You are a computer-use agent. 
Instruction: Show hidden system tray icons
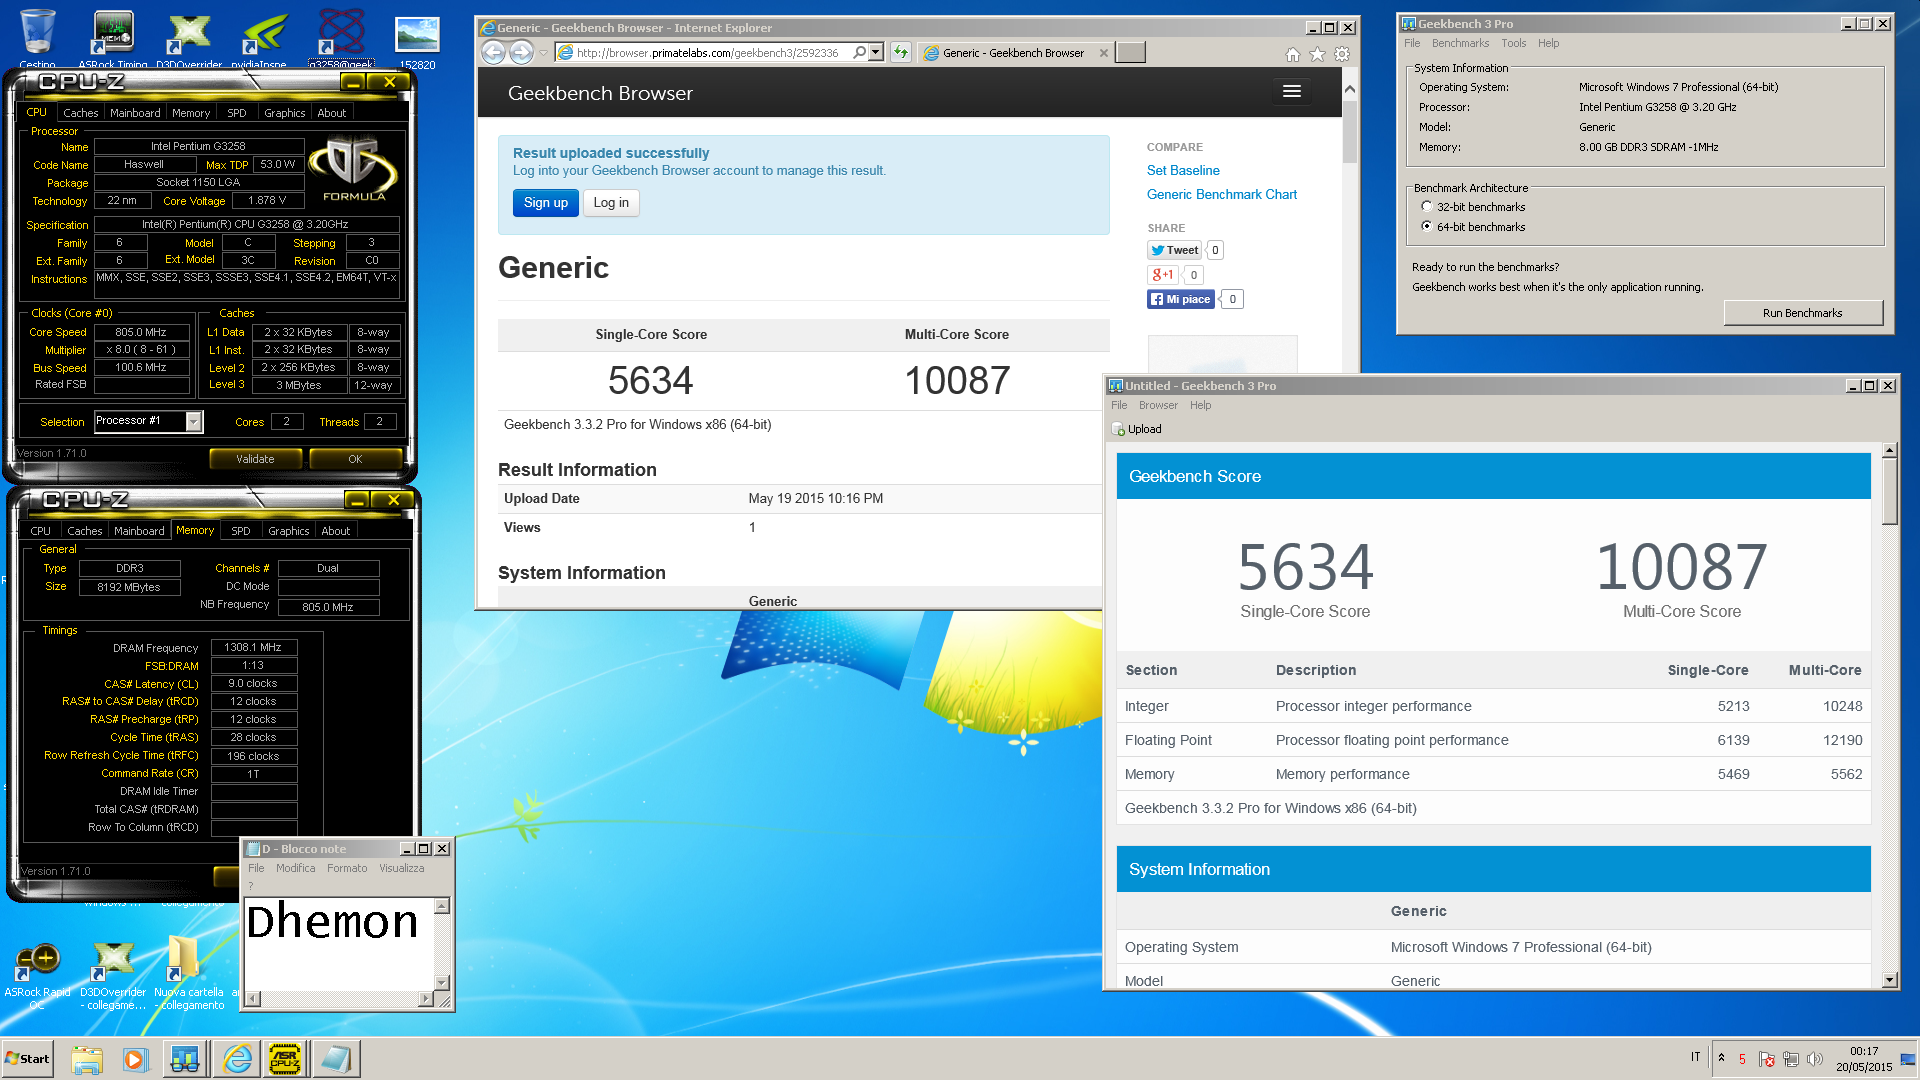(x=1721, y=1058)
